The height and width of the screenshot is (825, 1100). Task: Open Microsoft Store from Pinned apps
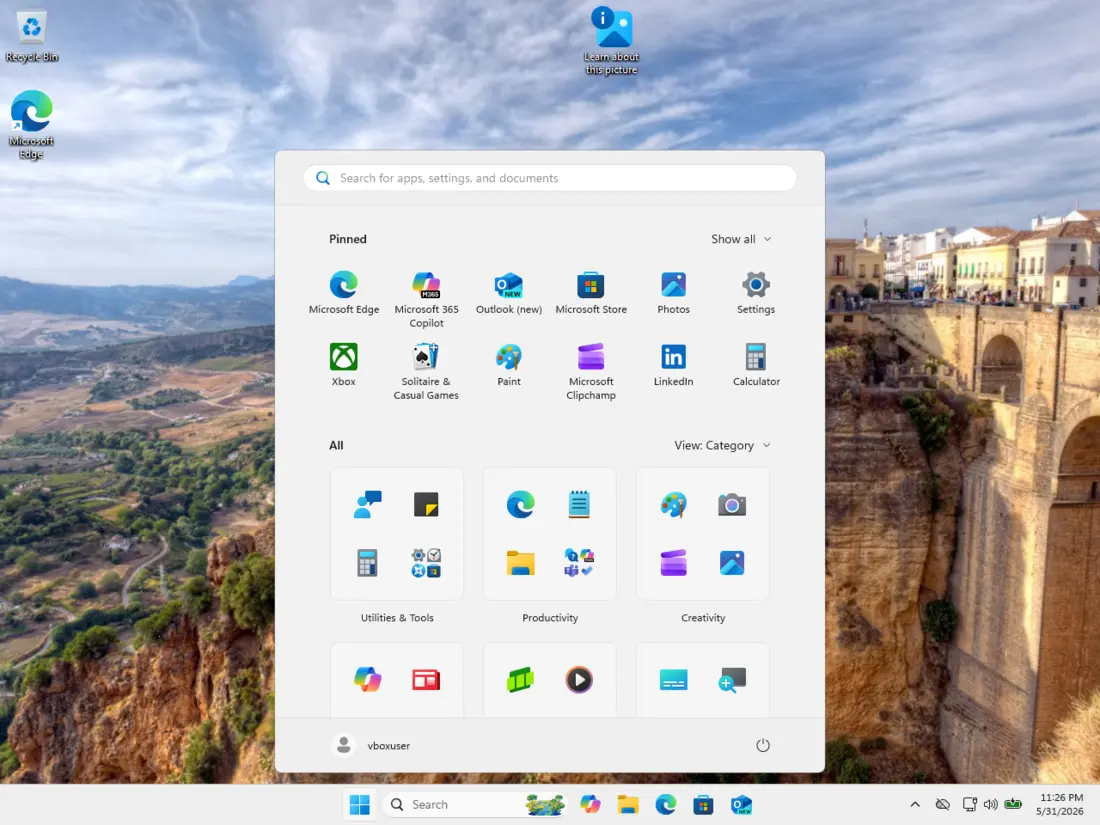[x=591, y=293]
